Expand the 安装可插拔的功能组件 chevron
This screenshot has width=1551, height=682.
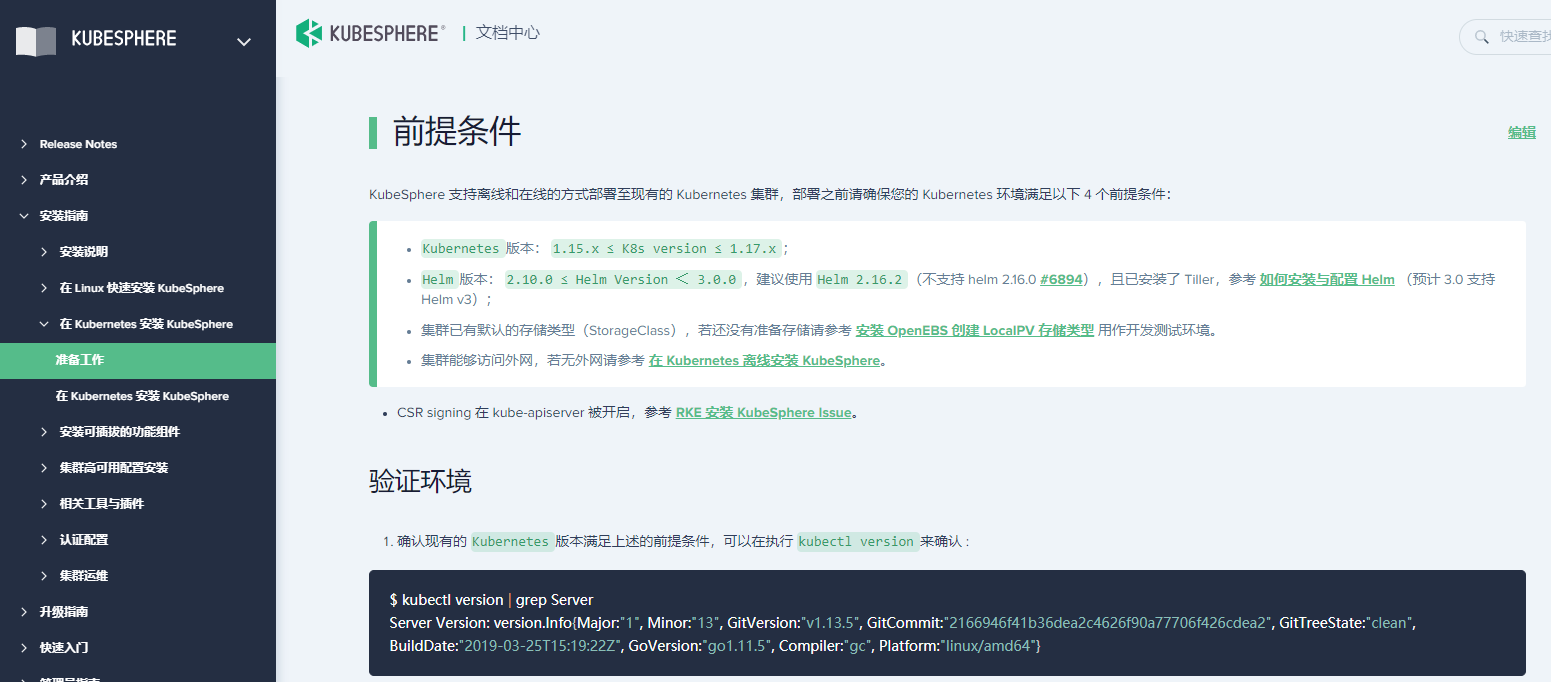coord(43,432)
